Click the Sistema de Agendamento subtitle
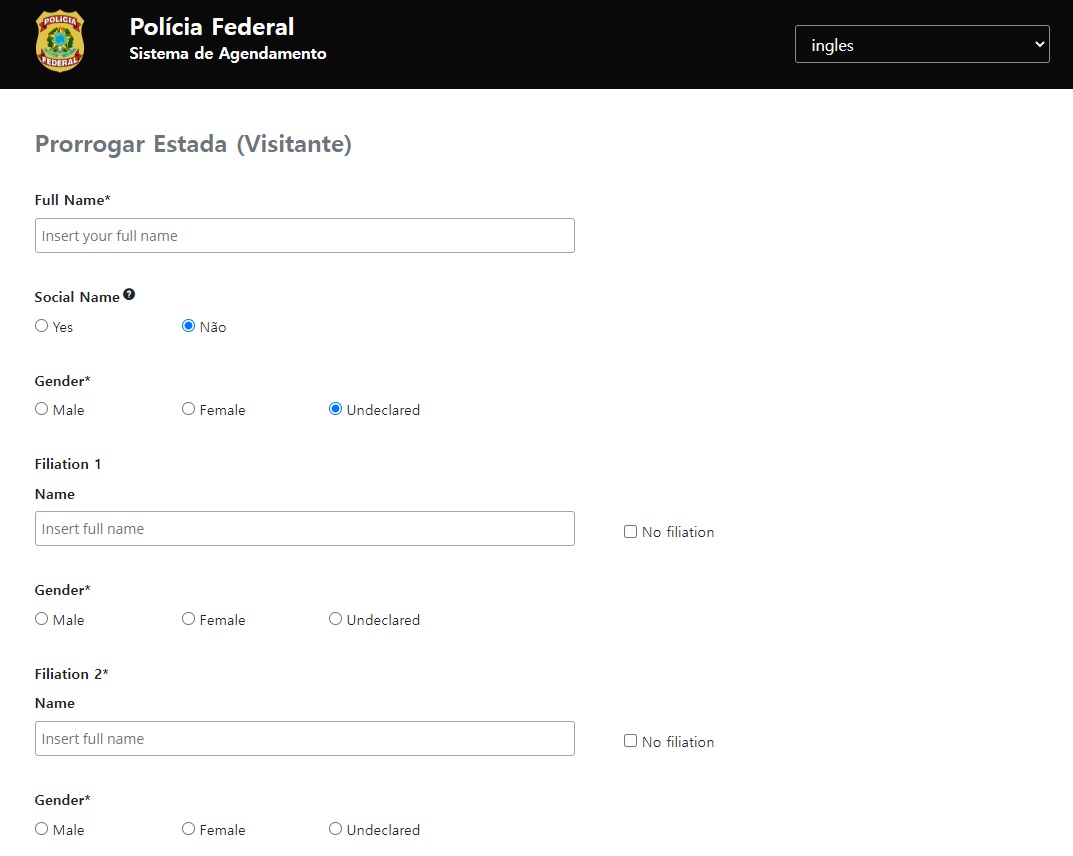The width and height of the screenshot is (1073, 856). click(x=228, y=53)
